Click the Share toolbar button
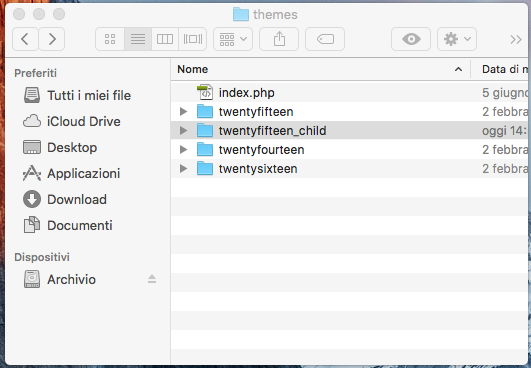This screenshot has width=531, height=368. (279, 39)
